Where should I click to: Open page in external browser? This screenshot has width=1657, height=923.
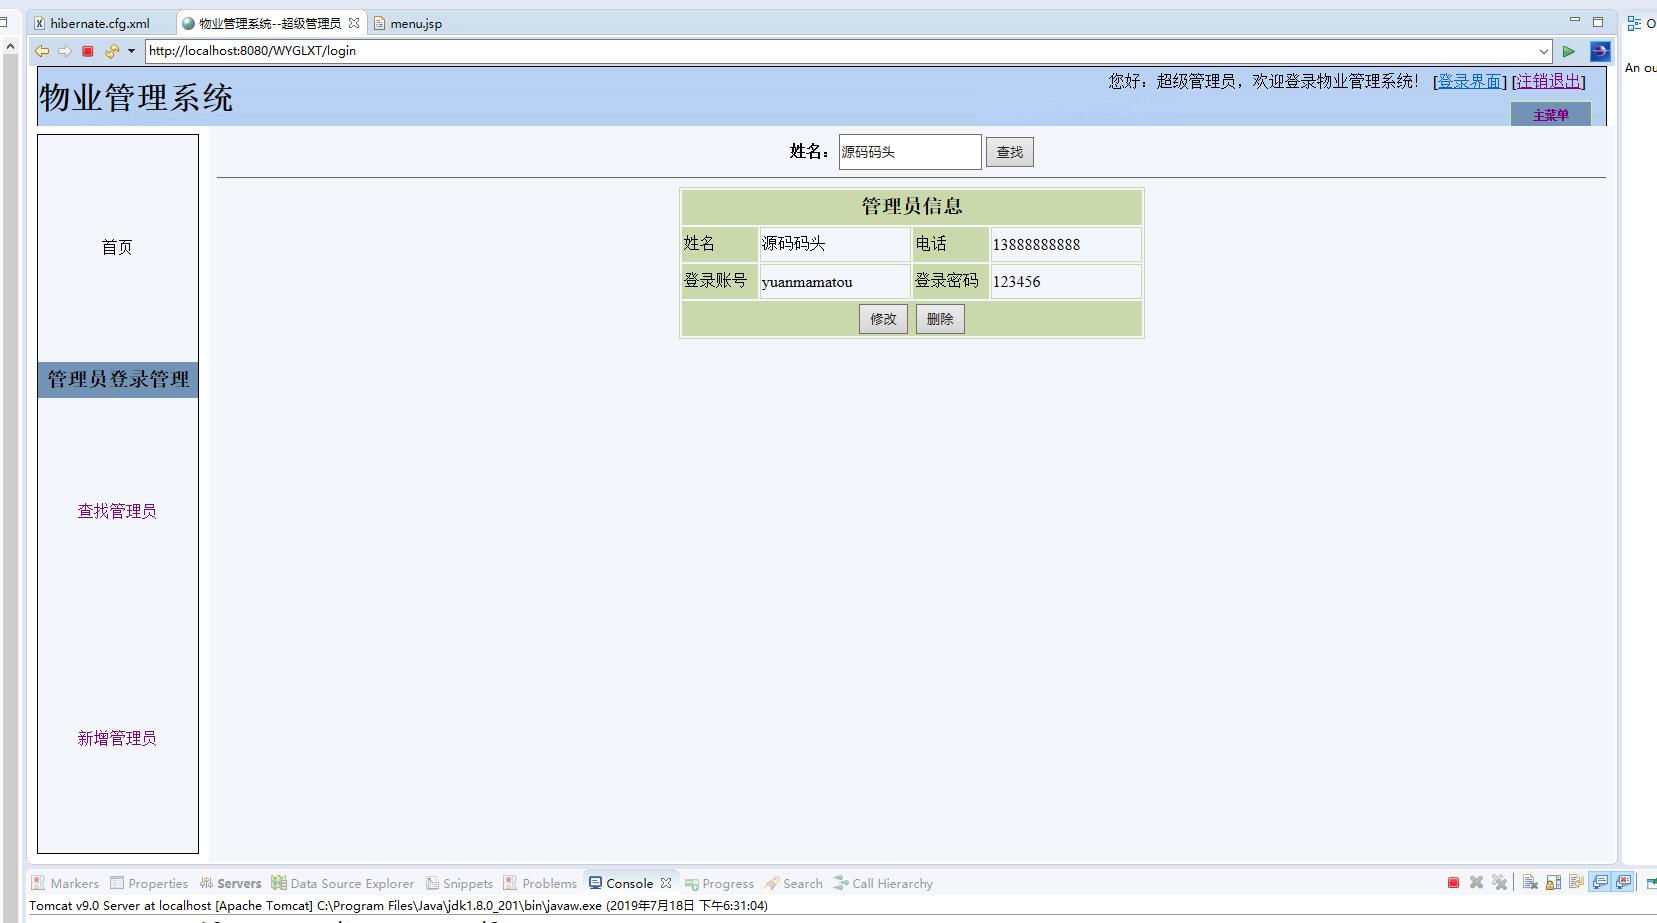[x=1601, y=51]
